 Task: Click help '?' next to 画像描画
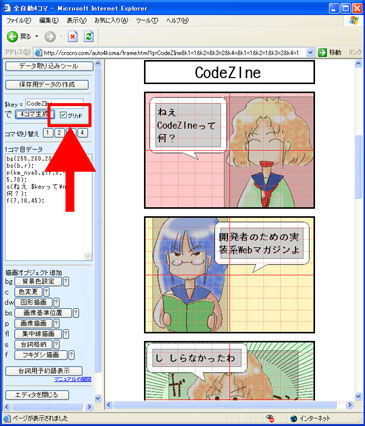tap(57, 323)
